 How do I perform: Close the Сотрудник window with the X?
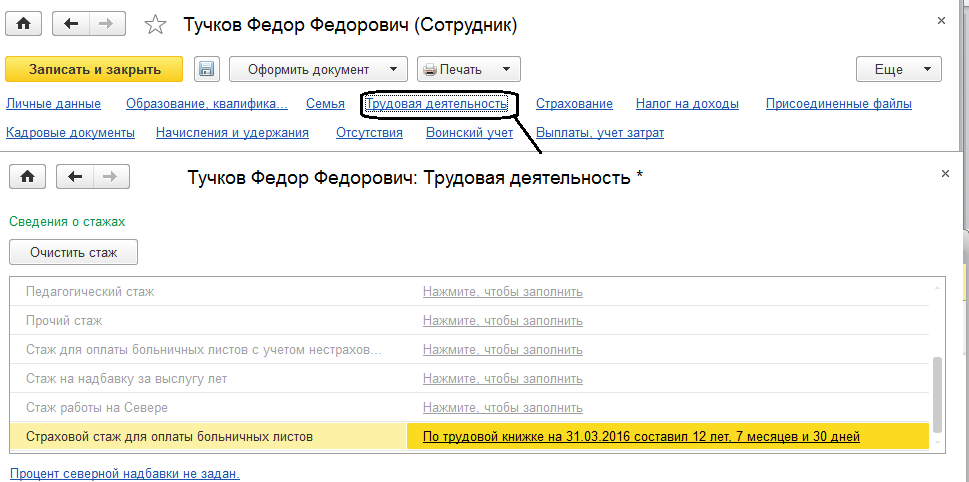coord(941,21)
